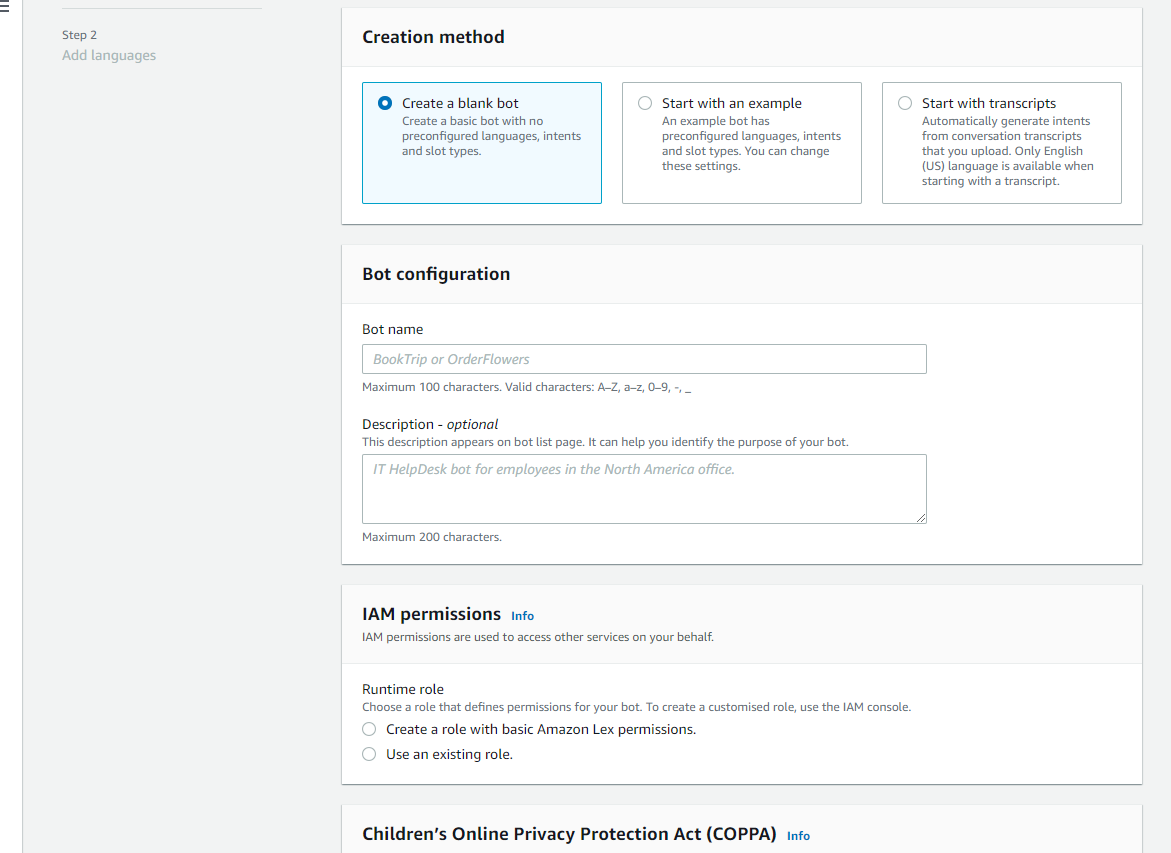Pick the Start with transcripts radio button
This screenshot has width=1171, height=853.
pyautogui.click(x=905, y=103)
